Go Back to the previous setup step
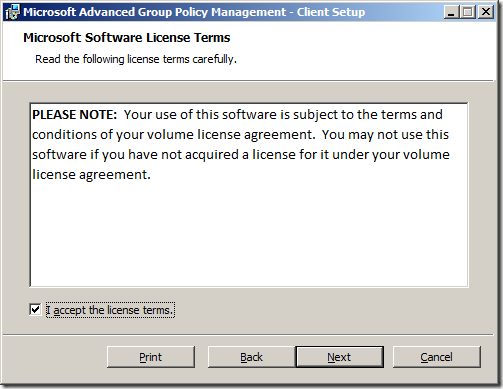The image size is (503, 389). coord(251,357)
